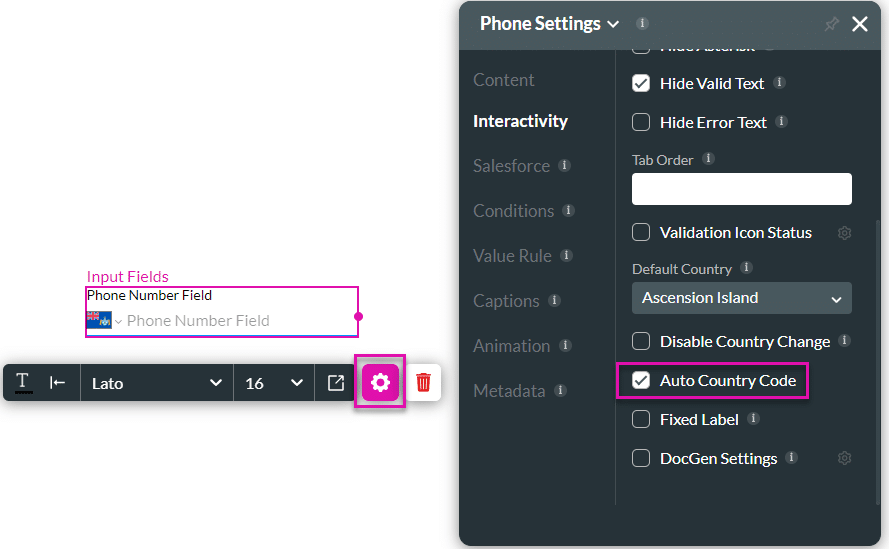Click the align-left indent icon
Screen dimensions: 889x549
click(58, 383)
